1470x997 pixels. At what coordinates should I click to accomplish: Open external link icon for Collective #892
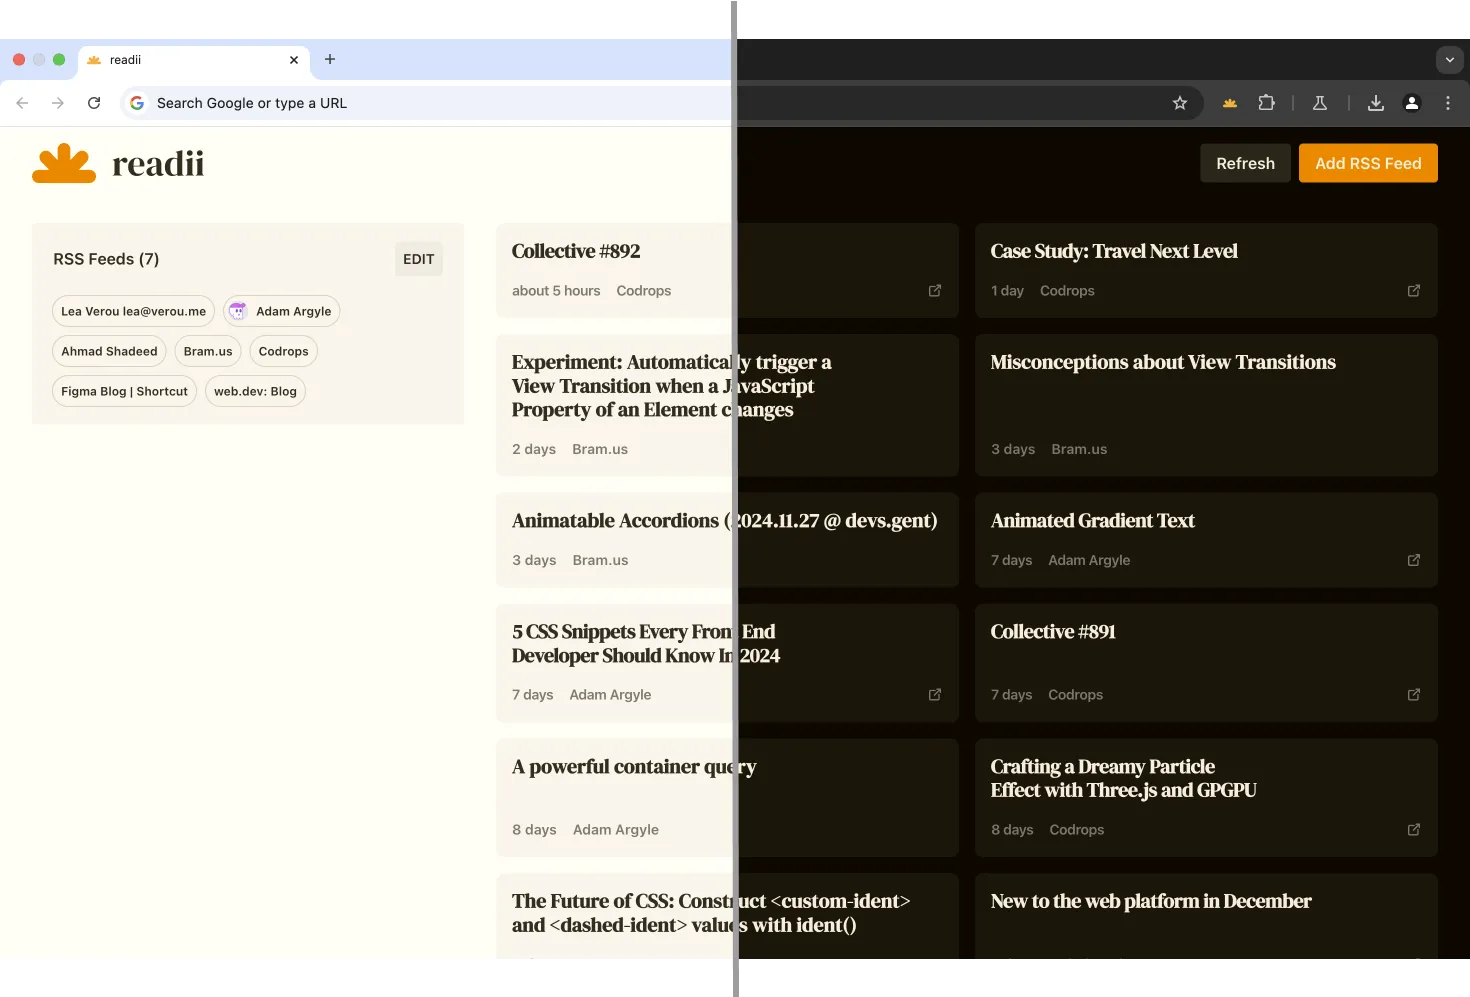pyautogui.click(x=935, y=291)
